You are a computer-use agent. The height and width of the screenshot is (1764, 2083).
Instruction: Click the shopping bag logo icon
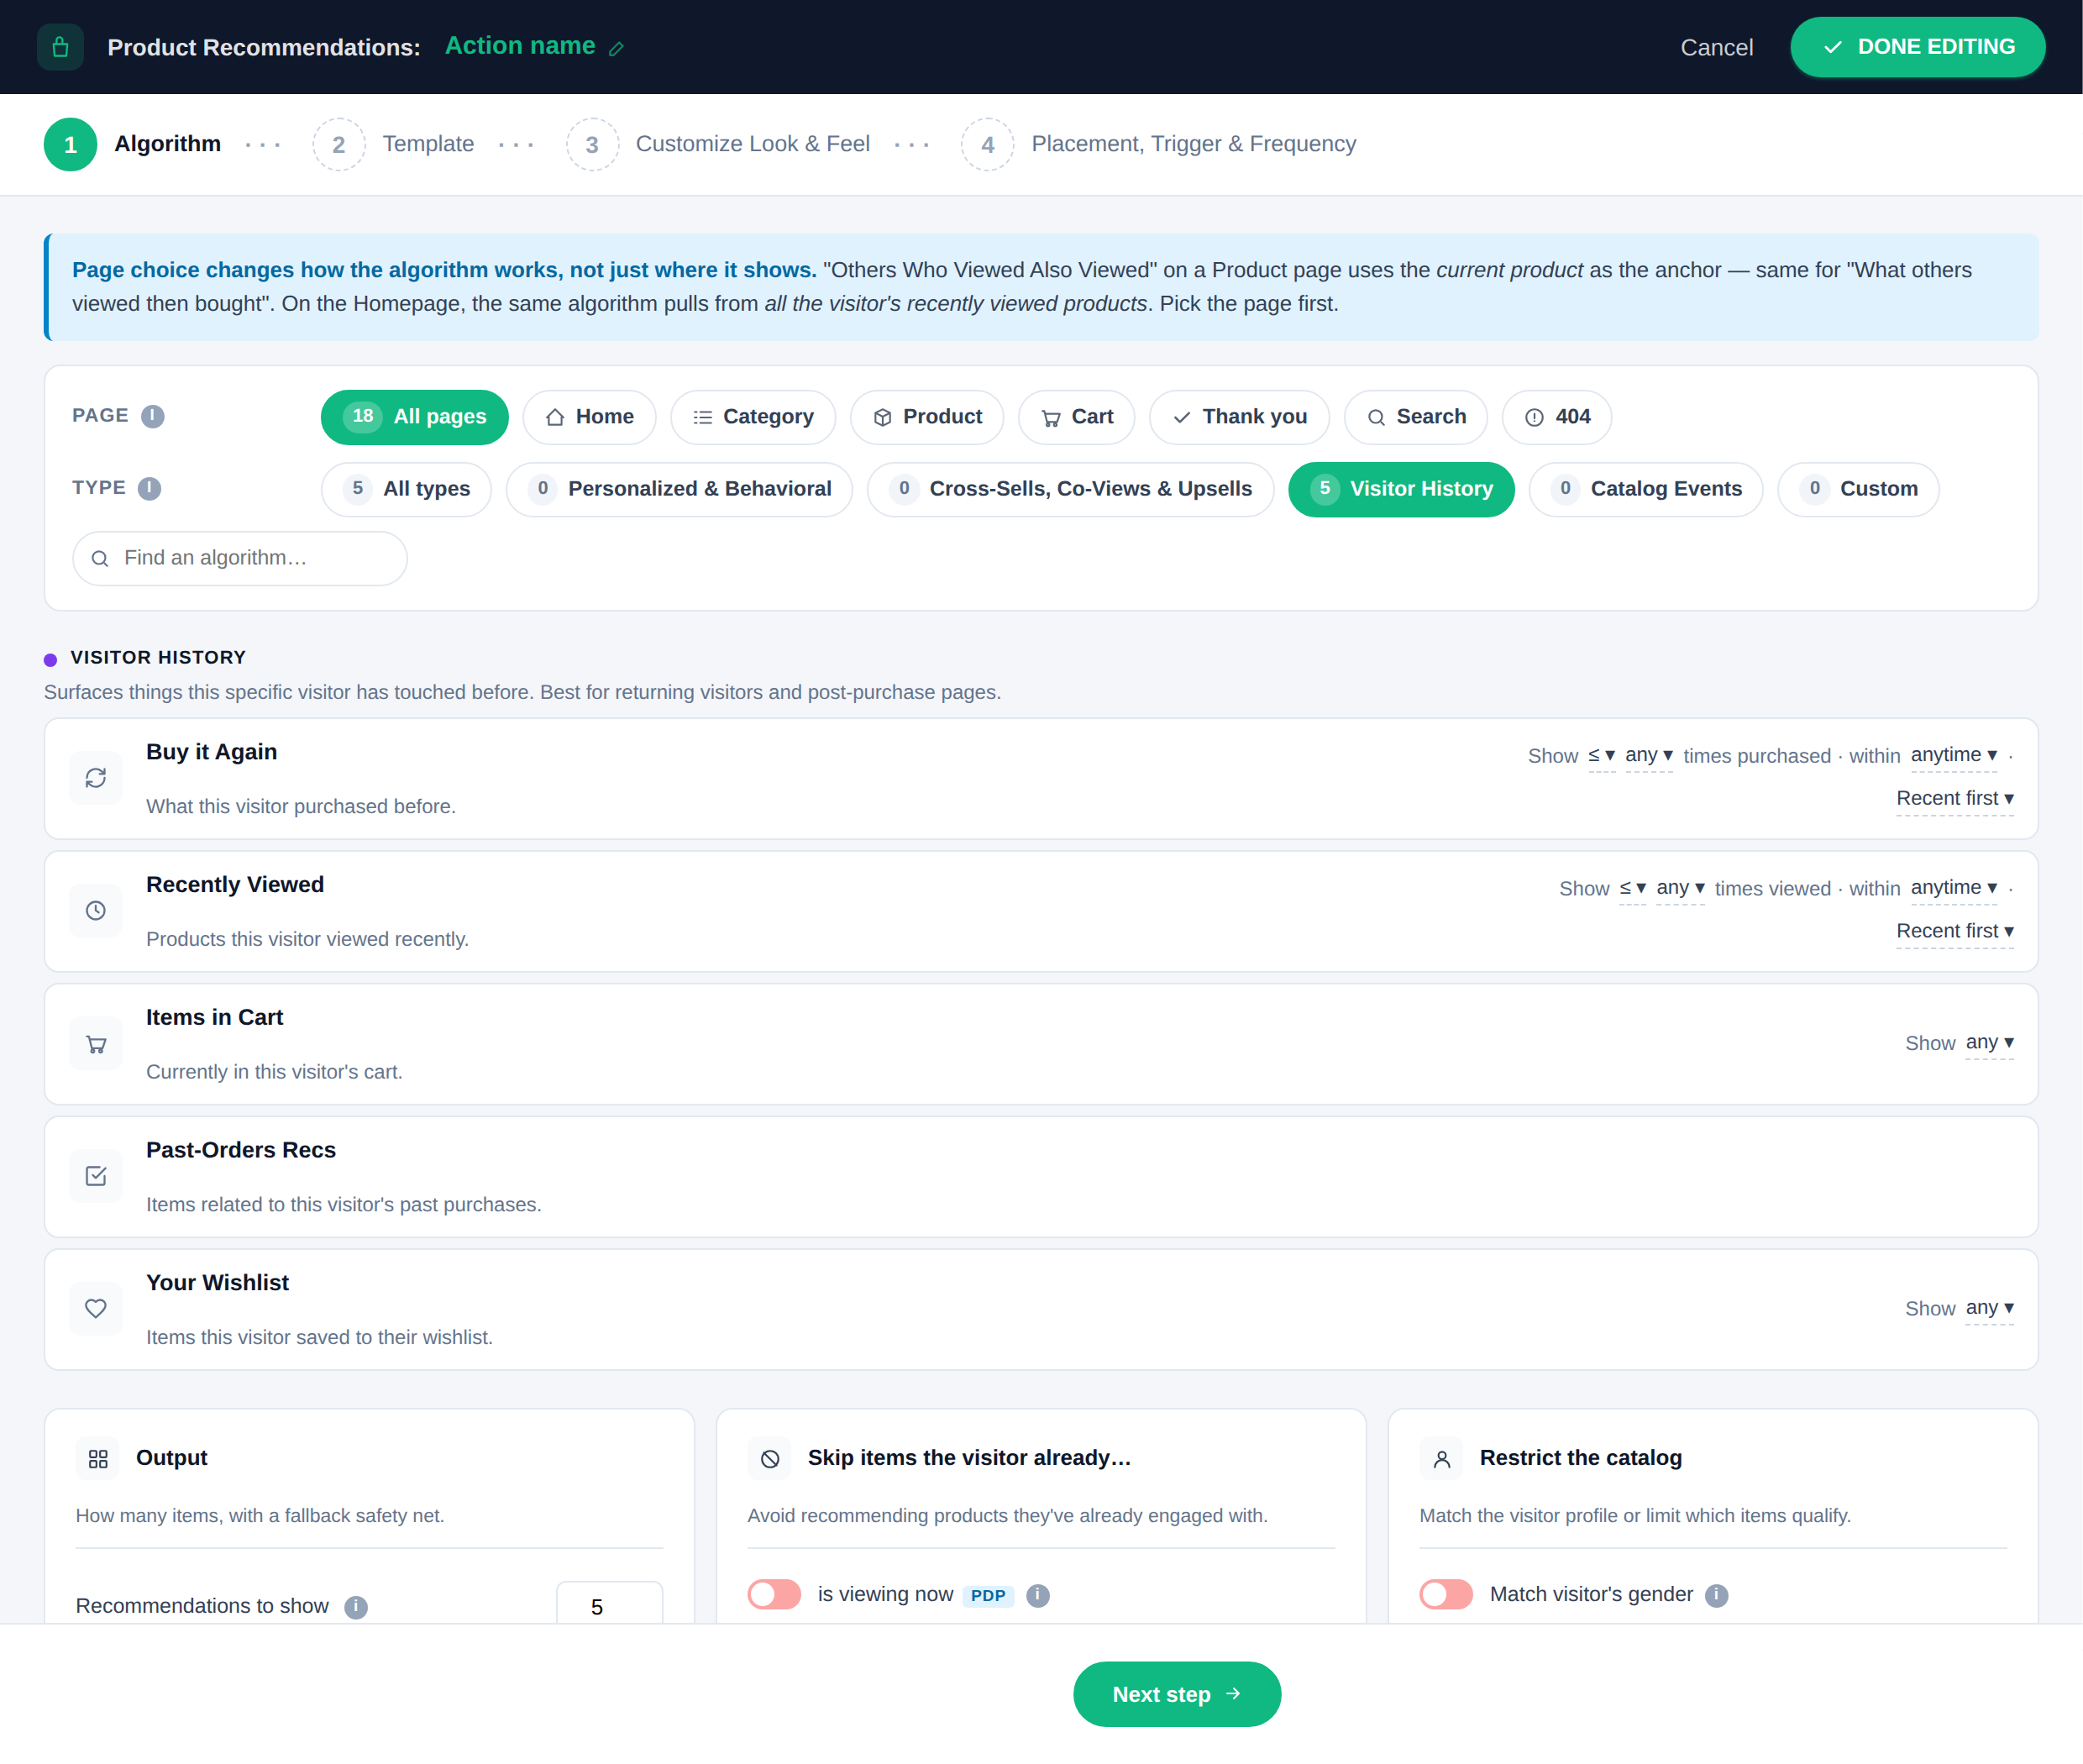pyautogui.click(x=60, y=47)
